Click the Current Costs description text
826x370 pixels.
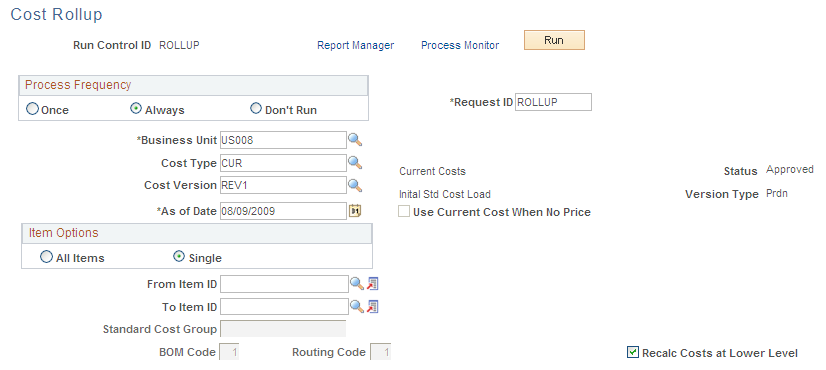pos(432,171)
